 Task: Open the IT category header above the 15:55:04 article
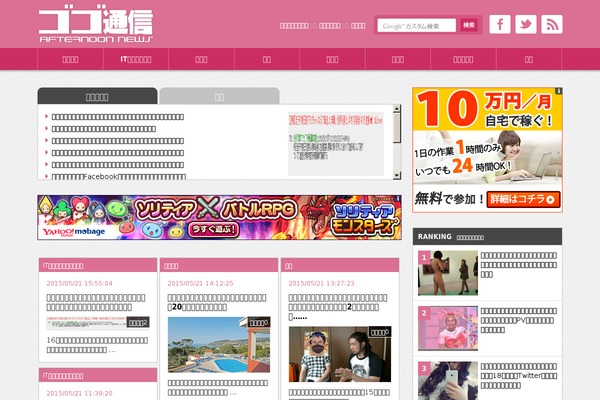(x=98, y=265)
